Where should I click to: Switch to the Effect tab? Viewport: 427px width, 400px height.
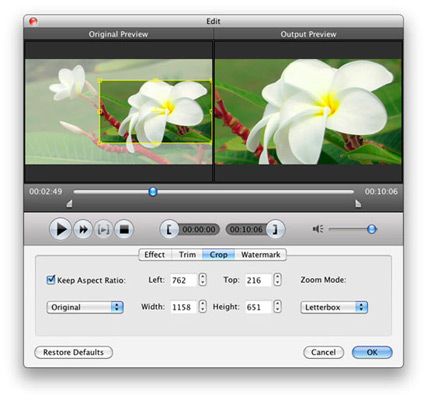[x=155, y=255]
